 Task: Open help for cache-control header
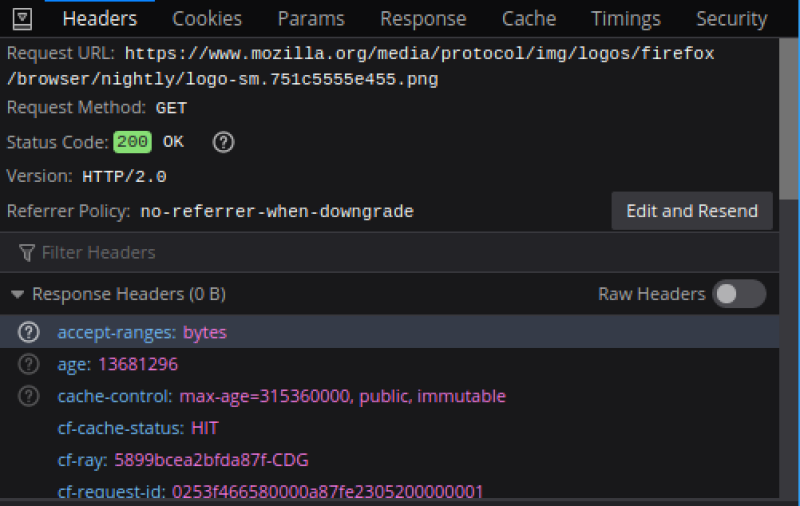tap(29, 396)
